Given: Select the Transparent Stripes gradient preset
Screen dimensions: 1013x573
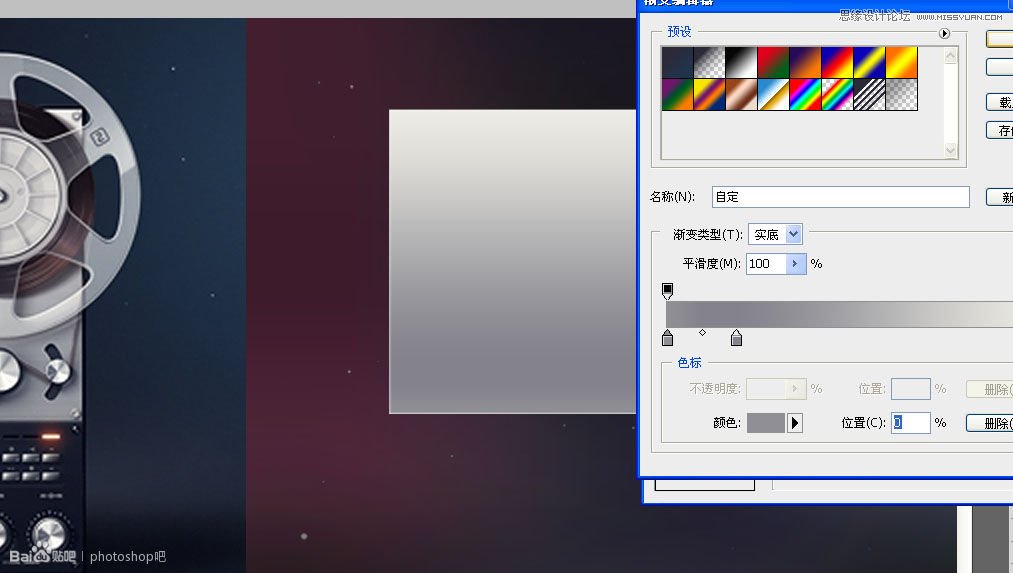Looking at the screenshot, I should [x=869, y=94].
